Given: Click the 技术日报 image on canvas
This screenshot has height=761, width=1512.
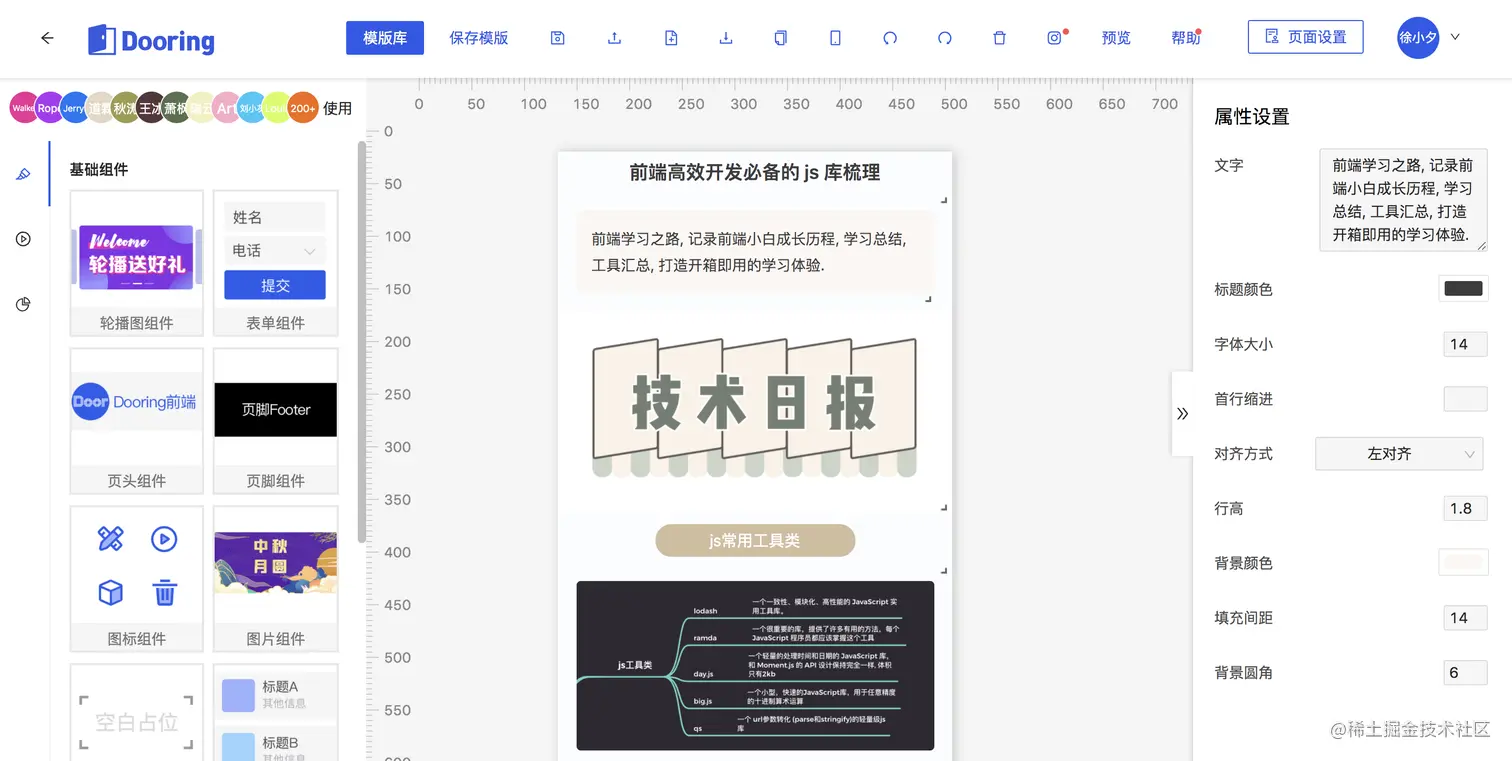Looking at the screenshot, I should 755,408.
